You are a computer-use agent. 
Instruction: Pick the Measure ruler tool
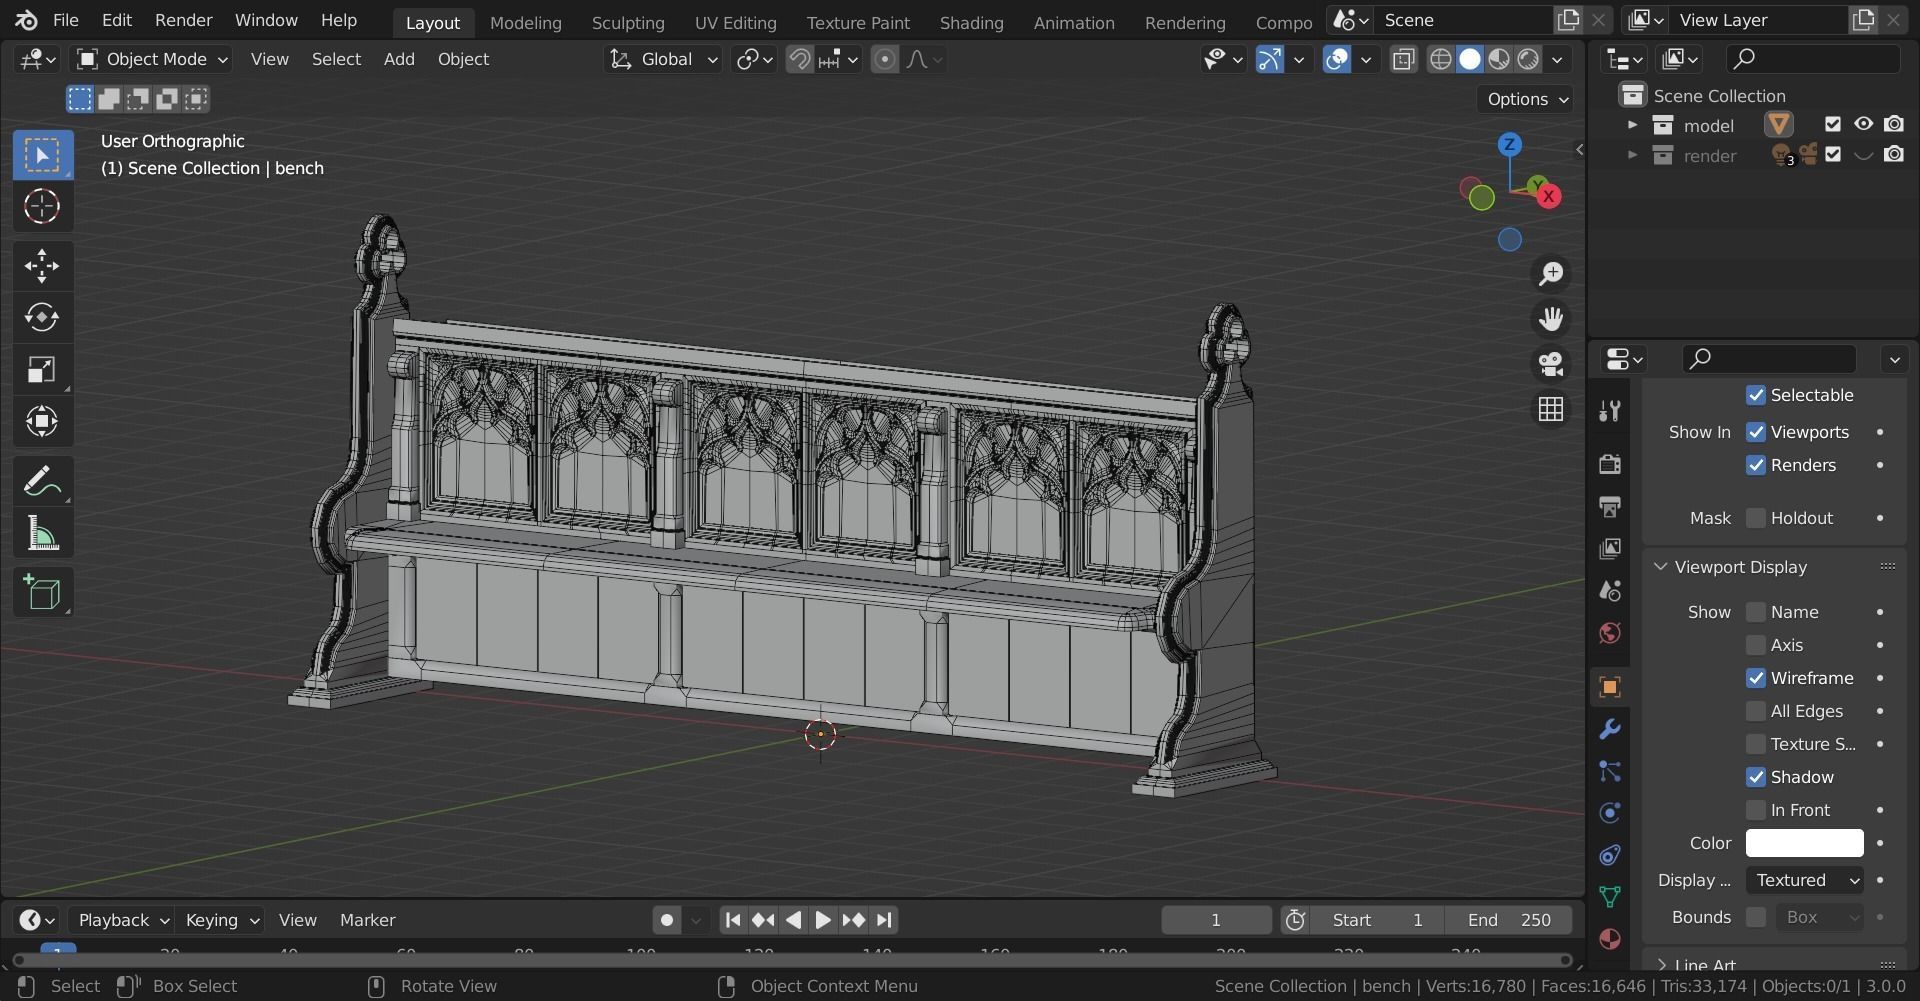[42, 534]
